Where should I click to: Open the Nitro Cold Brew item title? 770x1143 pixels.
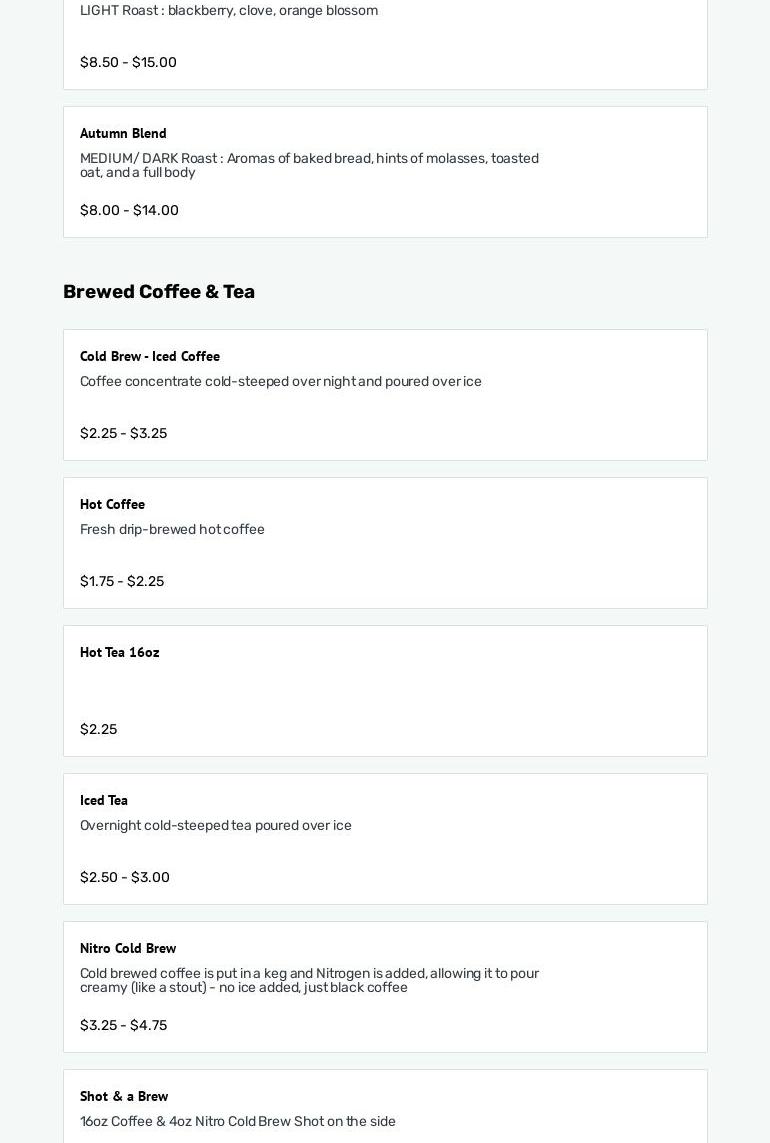[x=128, y=949]
